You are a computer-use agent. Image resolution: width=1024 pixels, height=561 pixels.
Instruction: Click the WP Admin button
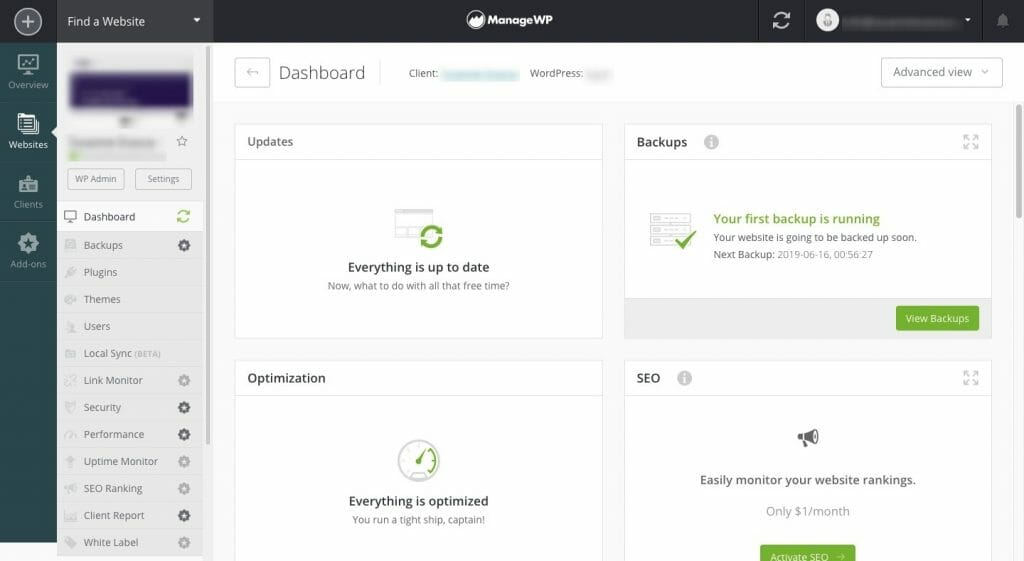[x=95, y=179]
